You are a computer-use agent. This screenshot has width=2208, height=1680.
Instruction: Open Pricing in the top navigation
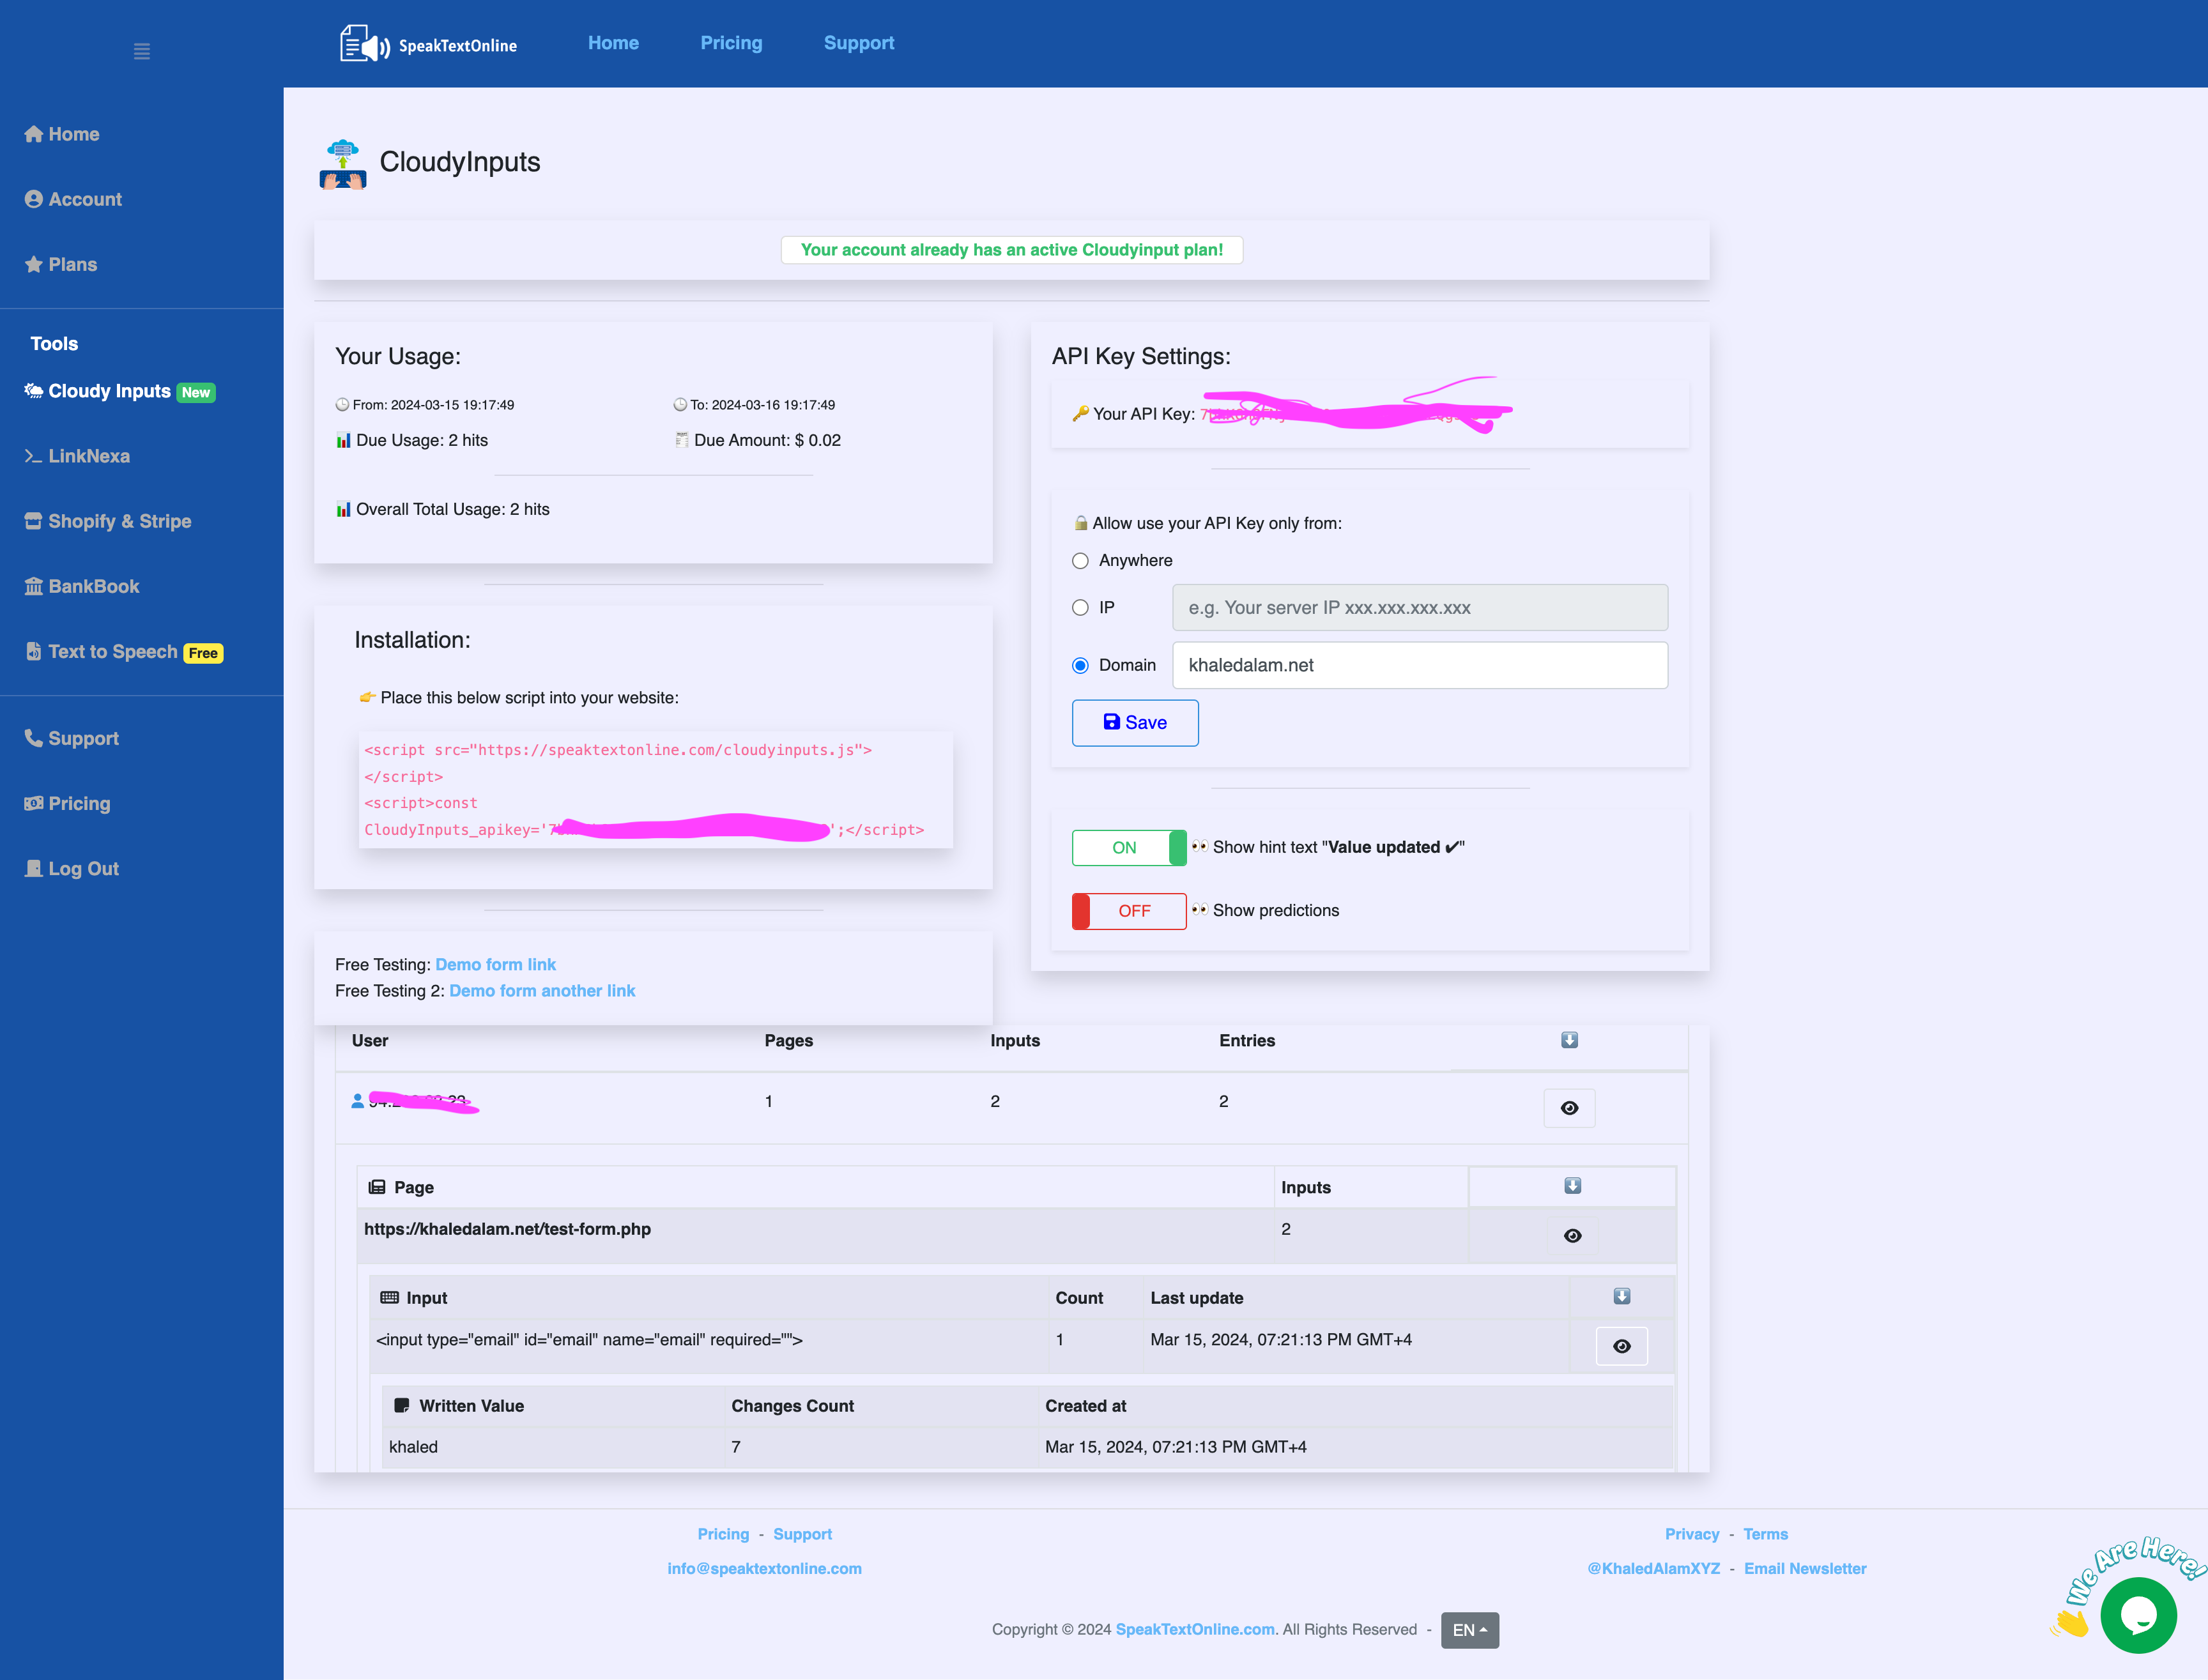(x=731, y=43)
